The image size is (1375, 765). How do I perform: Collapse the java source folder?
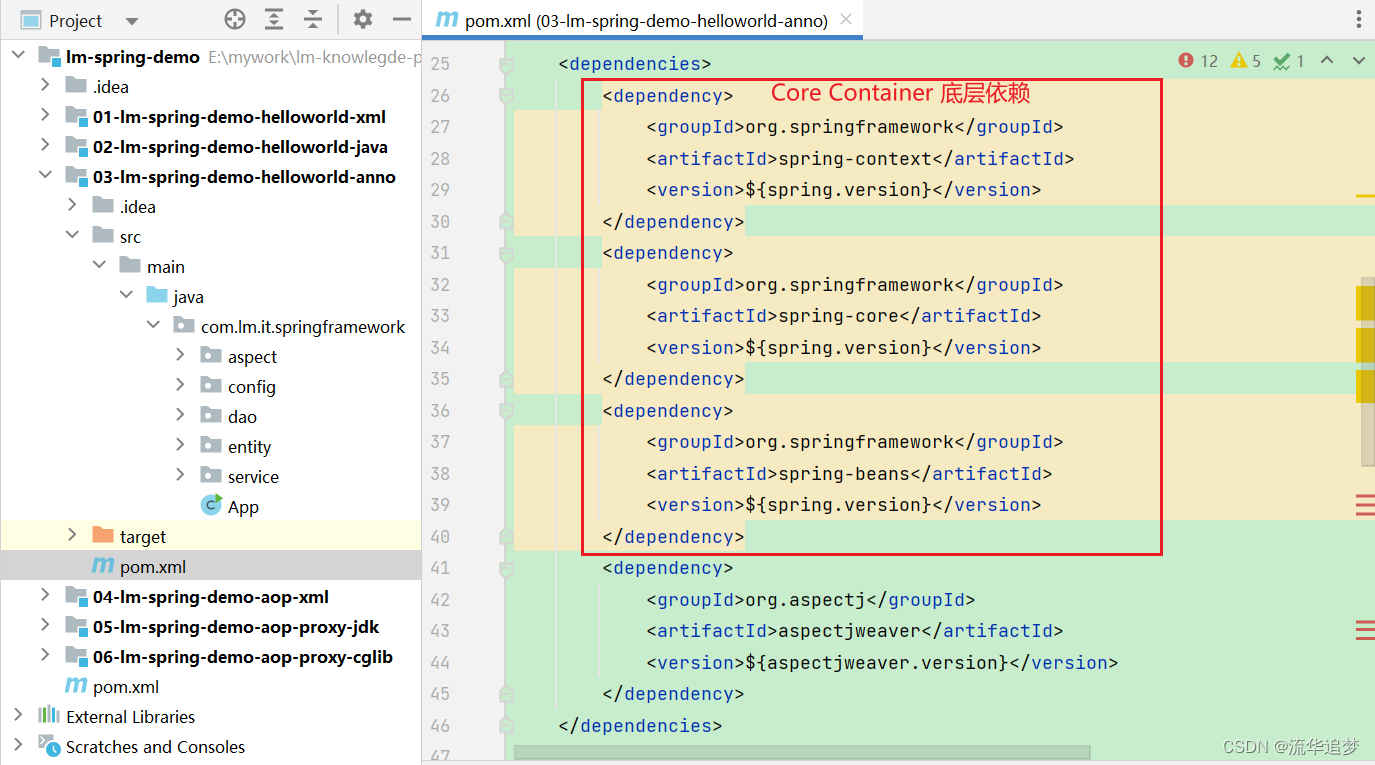(x=126, y=296)
